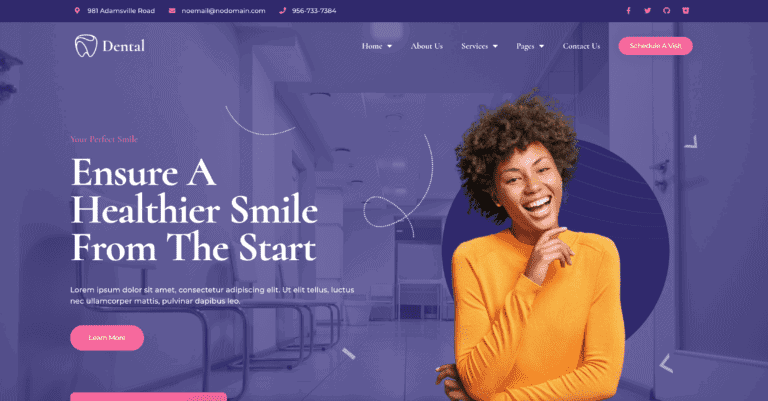Click the Schedule A Visit button
The height and width of the screenshot is (401, 768).
pos(655,46)
